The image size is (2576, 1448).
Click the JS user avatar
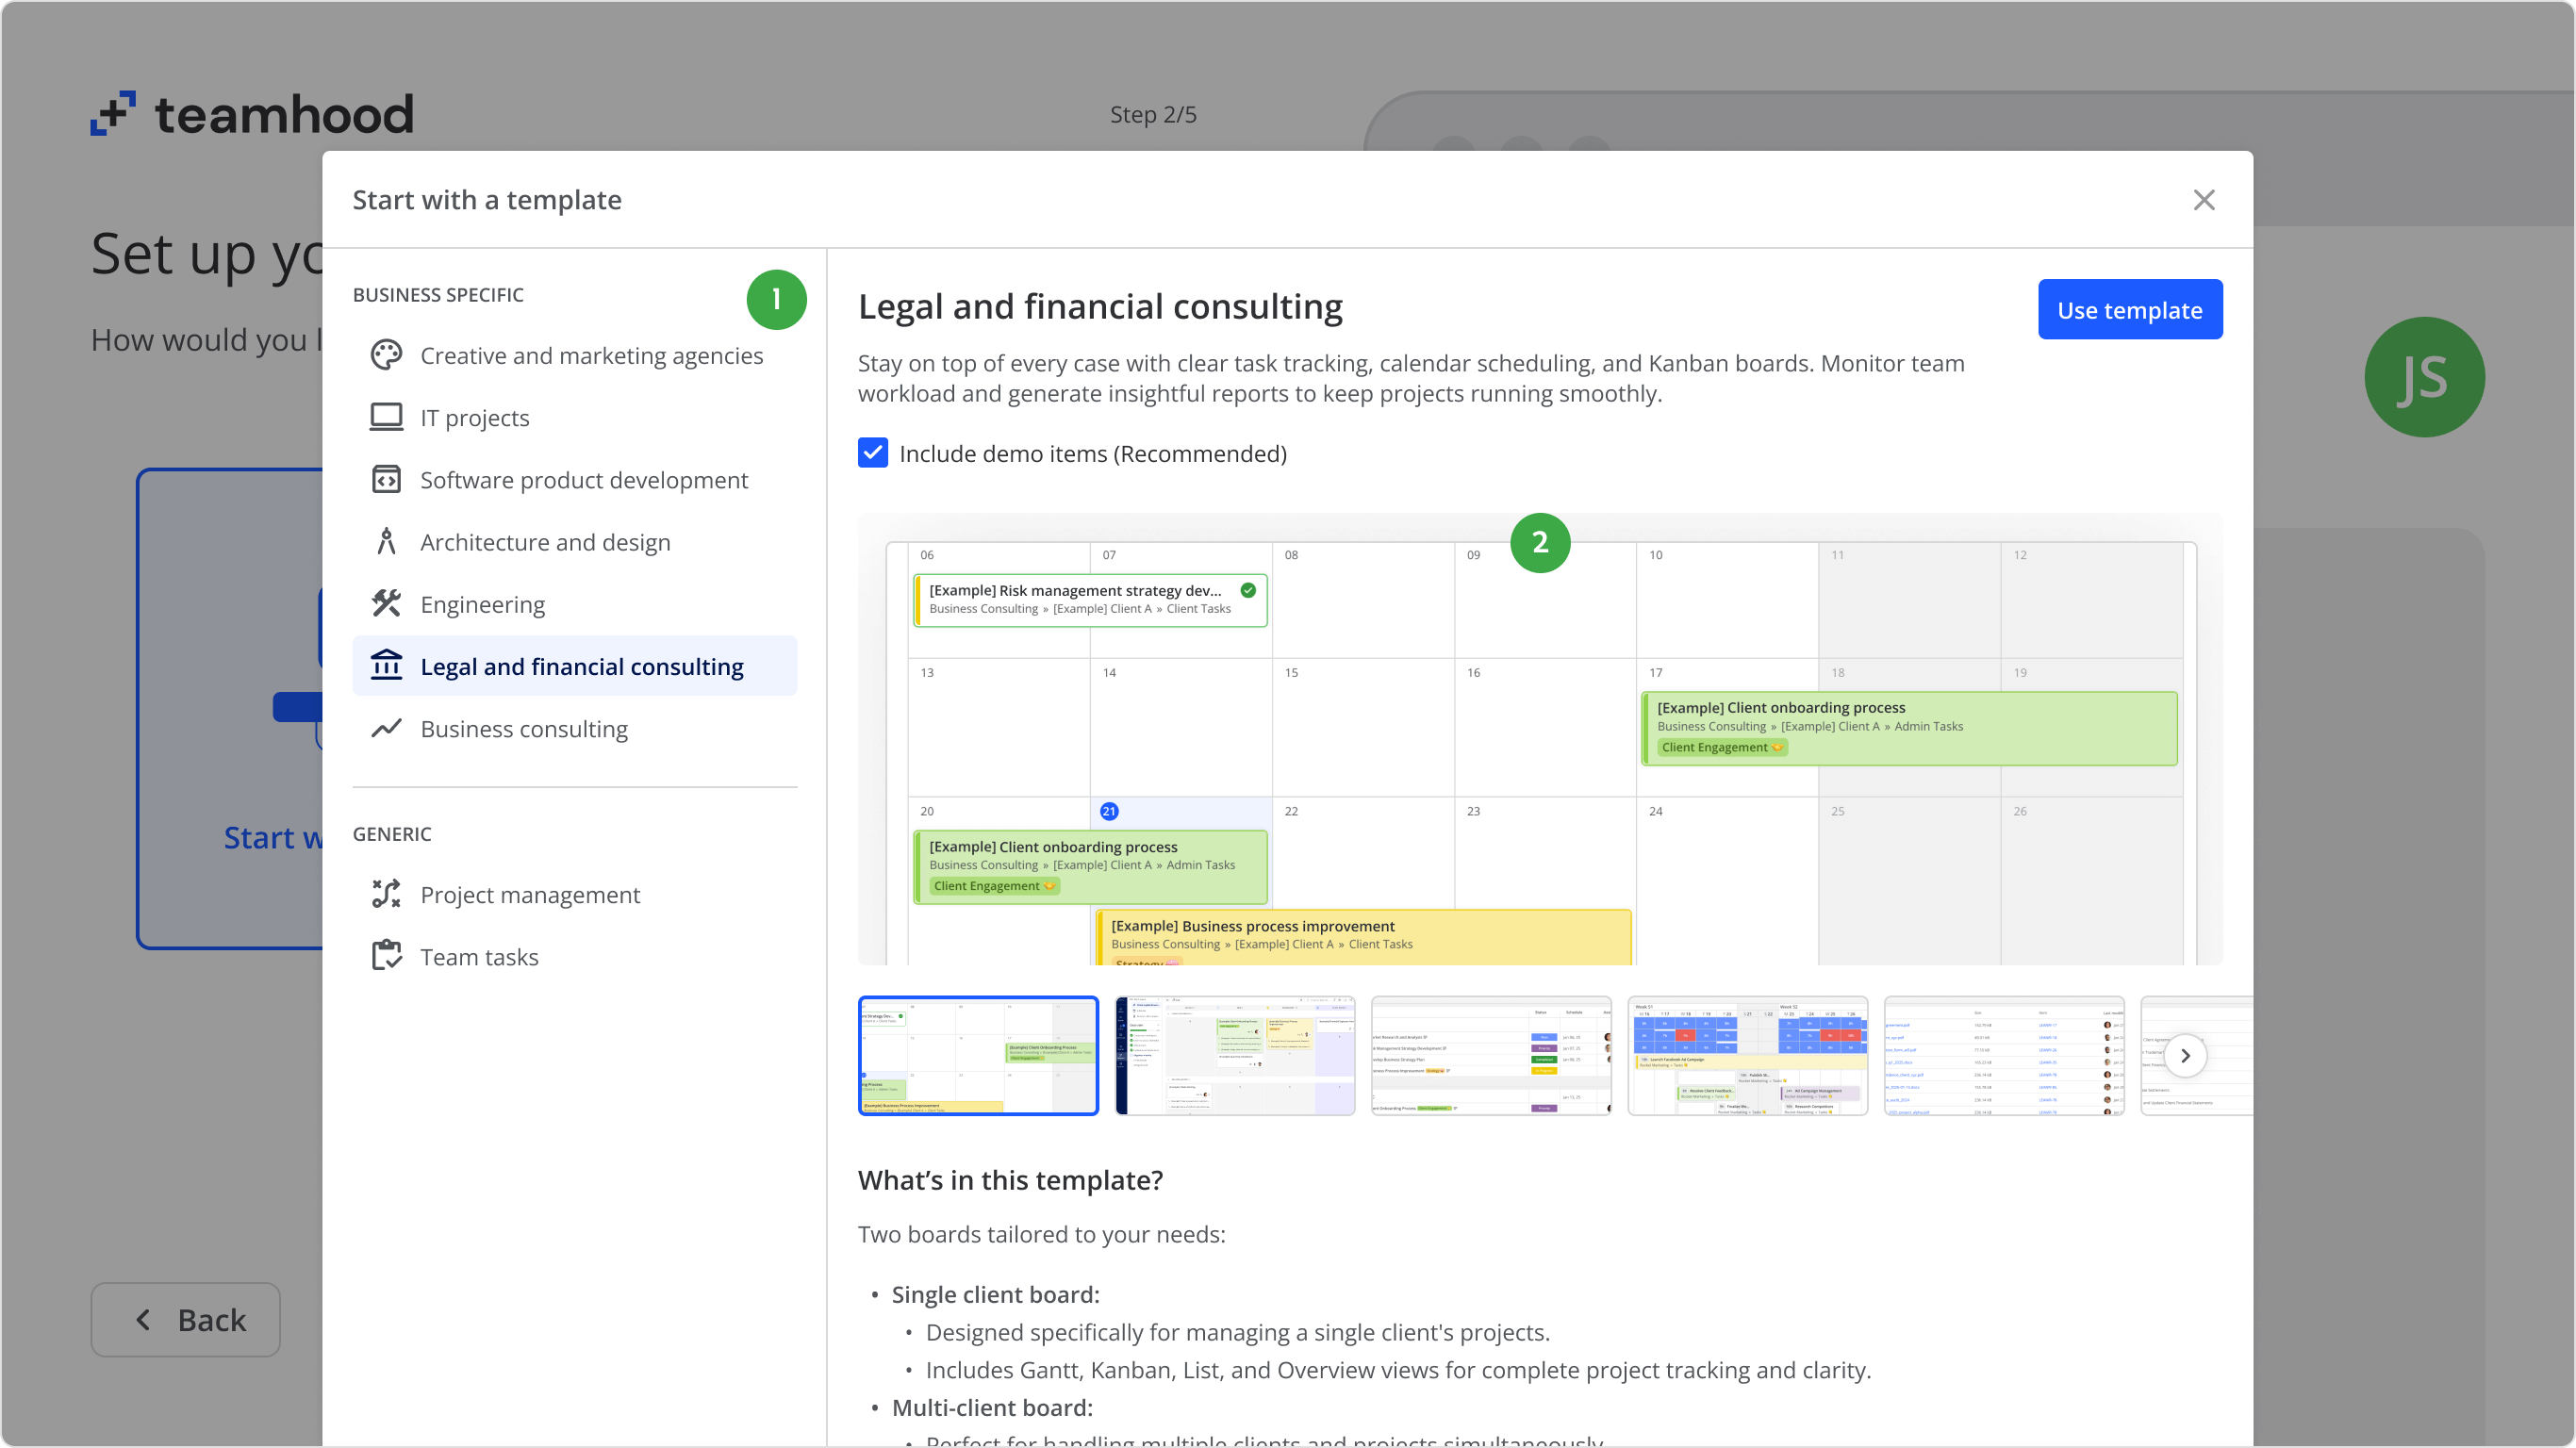pyautogui.click(x=2423, y=377)
